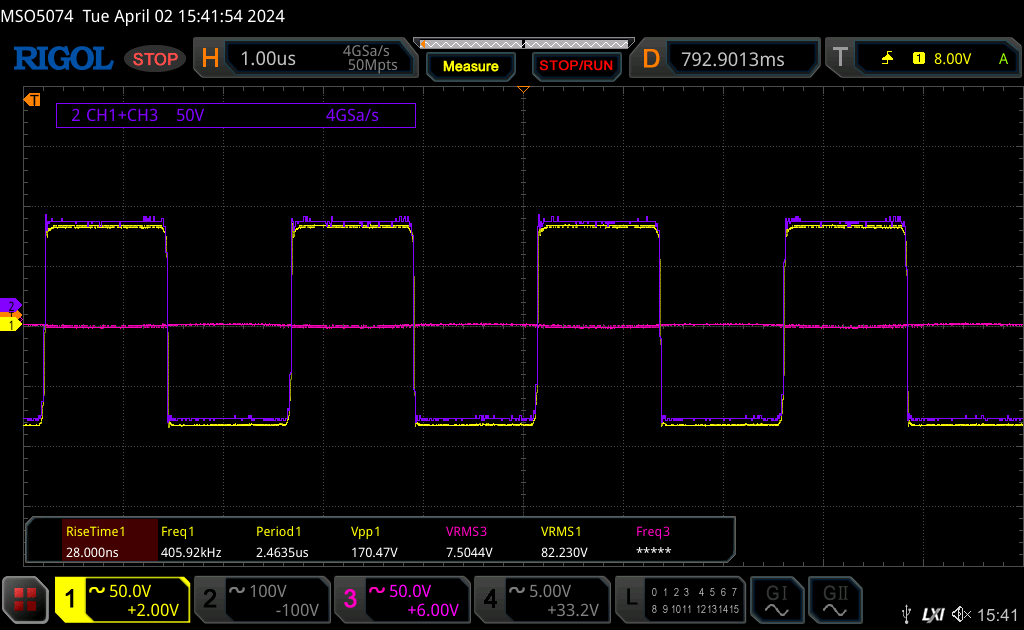Click the LXI network icon
The image size is (1024, 630).
[x=933, y=614]
